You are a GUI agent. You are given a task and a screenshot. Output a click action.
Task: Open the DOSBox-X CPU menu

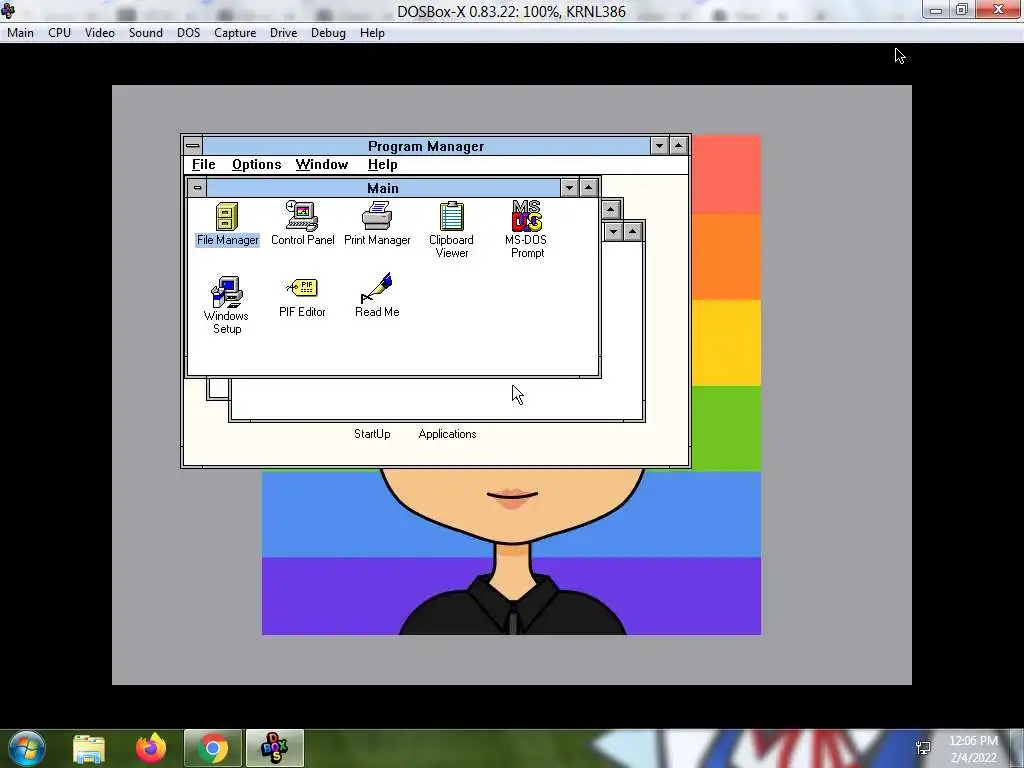(59, 33)
